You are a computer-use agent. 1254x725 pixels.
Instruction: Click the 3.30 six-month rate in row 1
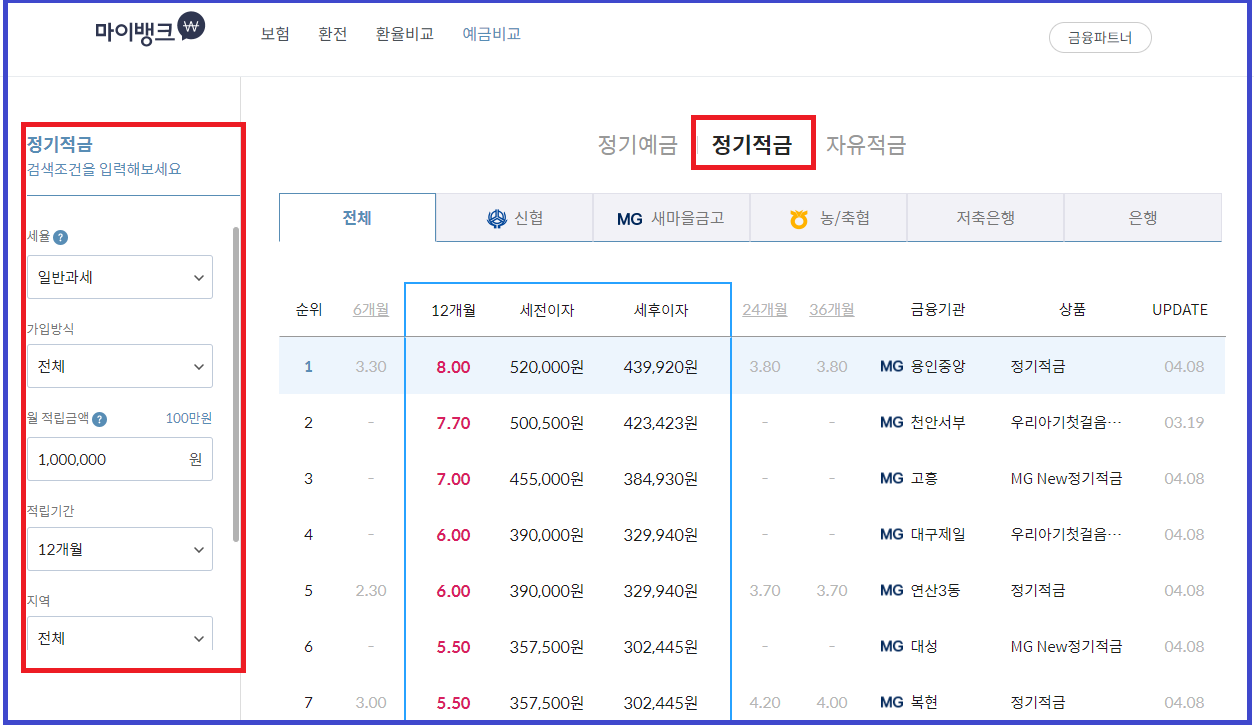click(371, 367)
